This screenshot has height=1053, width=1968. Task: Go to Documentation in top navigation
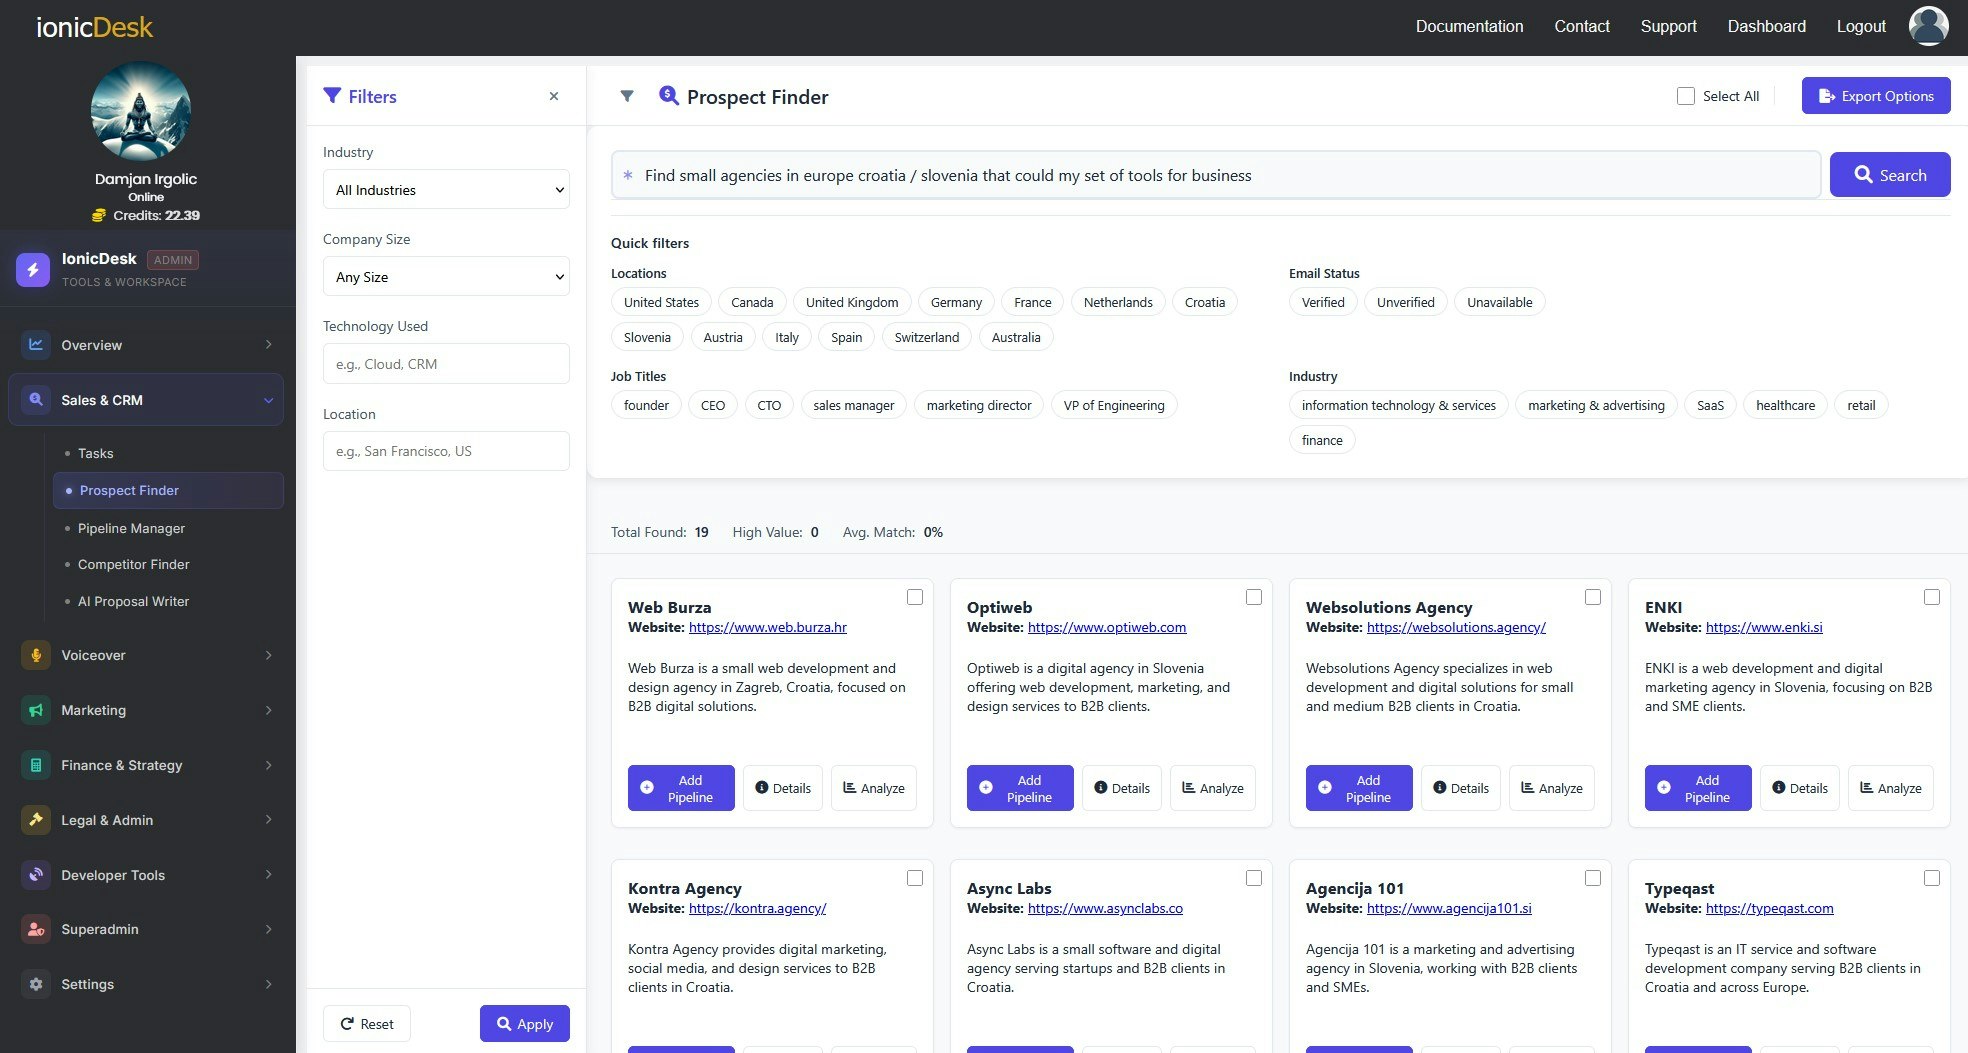(1469, 26)
